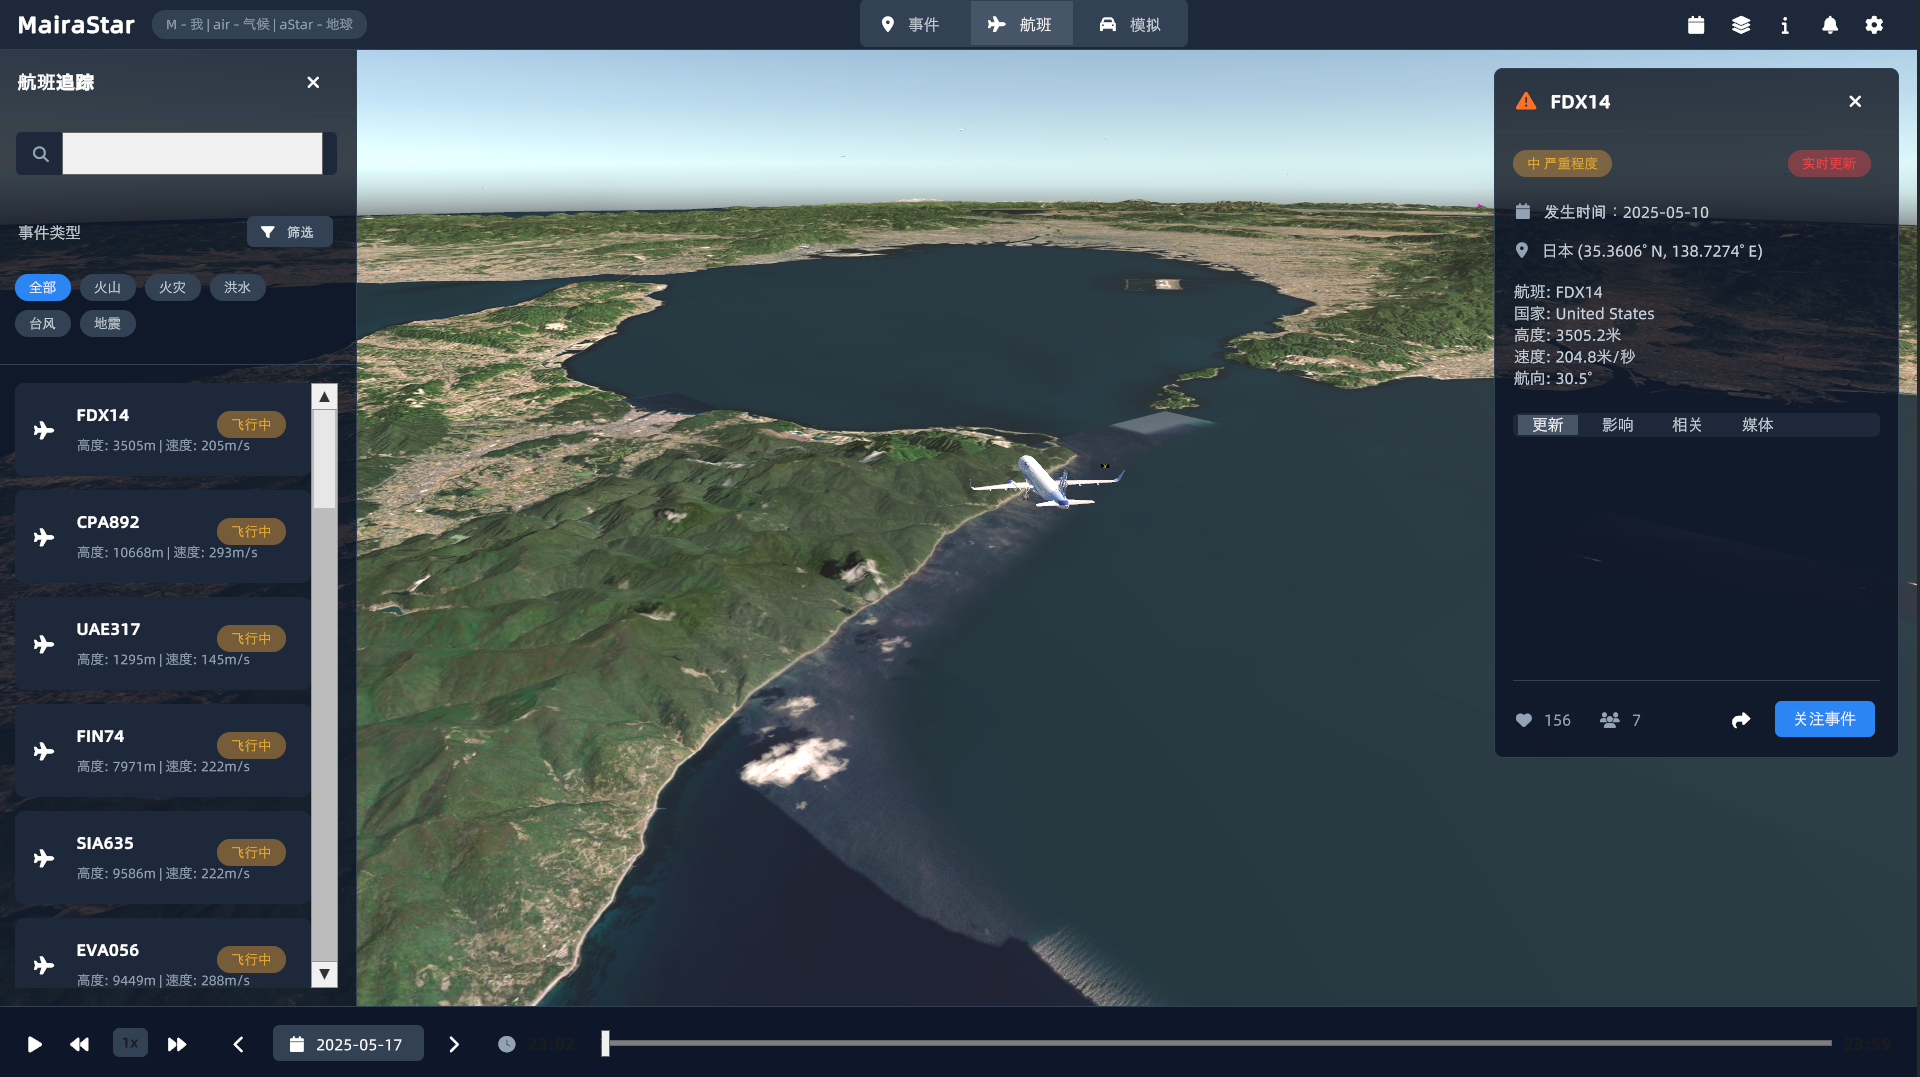Click the 关注事件 button
Viewport: 1920px width, 1077px height.
[1824, 719]
